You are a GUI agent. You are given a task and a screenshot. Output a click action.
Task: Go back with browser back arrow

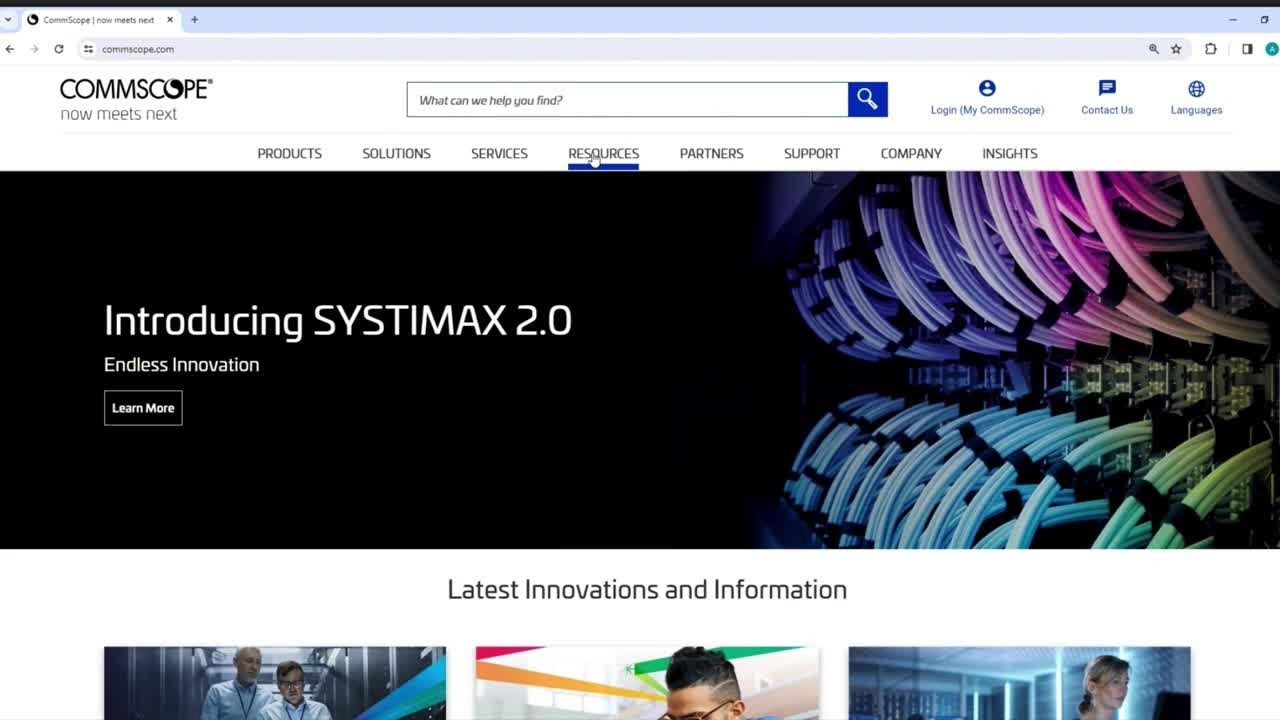(x=10, y=49)
